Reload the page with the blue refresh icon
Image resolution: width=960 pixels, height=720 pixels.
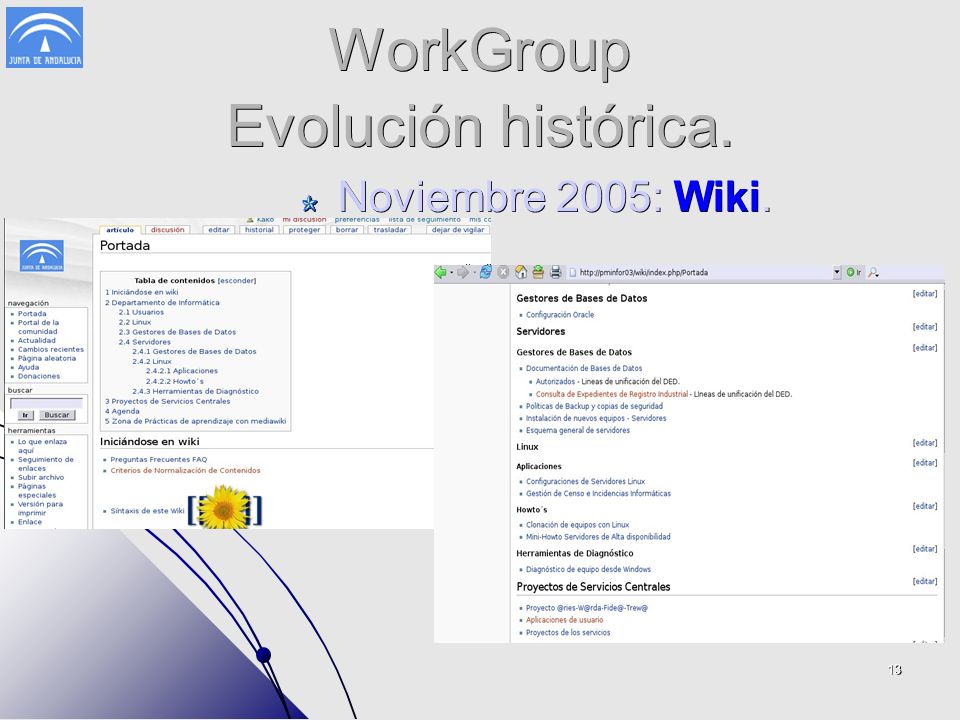486,272
